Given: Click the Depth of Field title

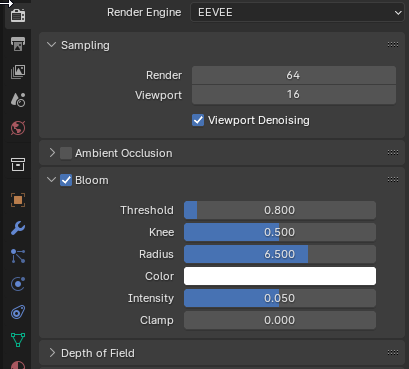Looking at the screenshot, I should (x=98, y=353).
